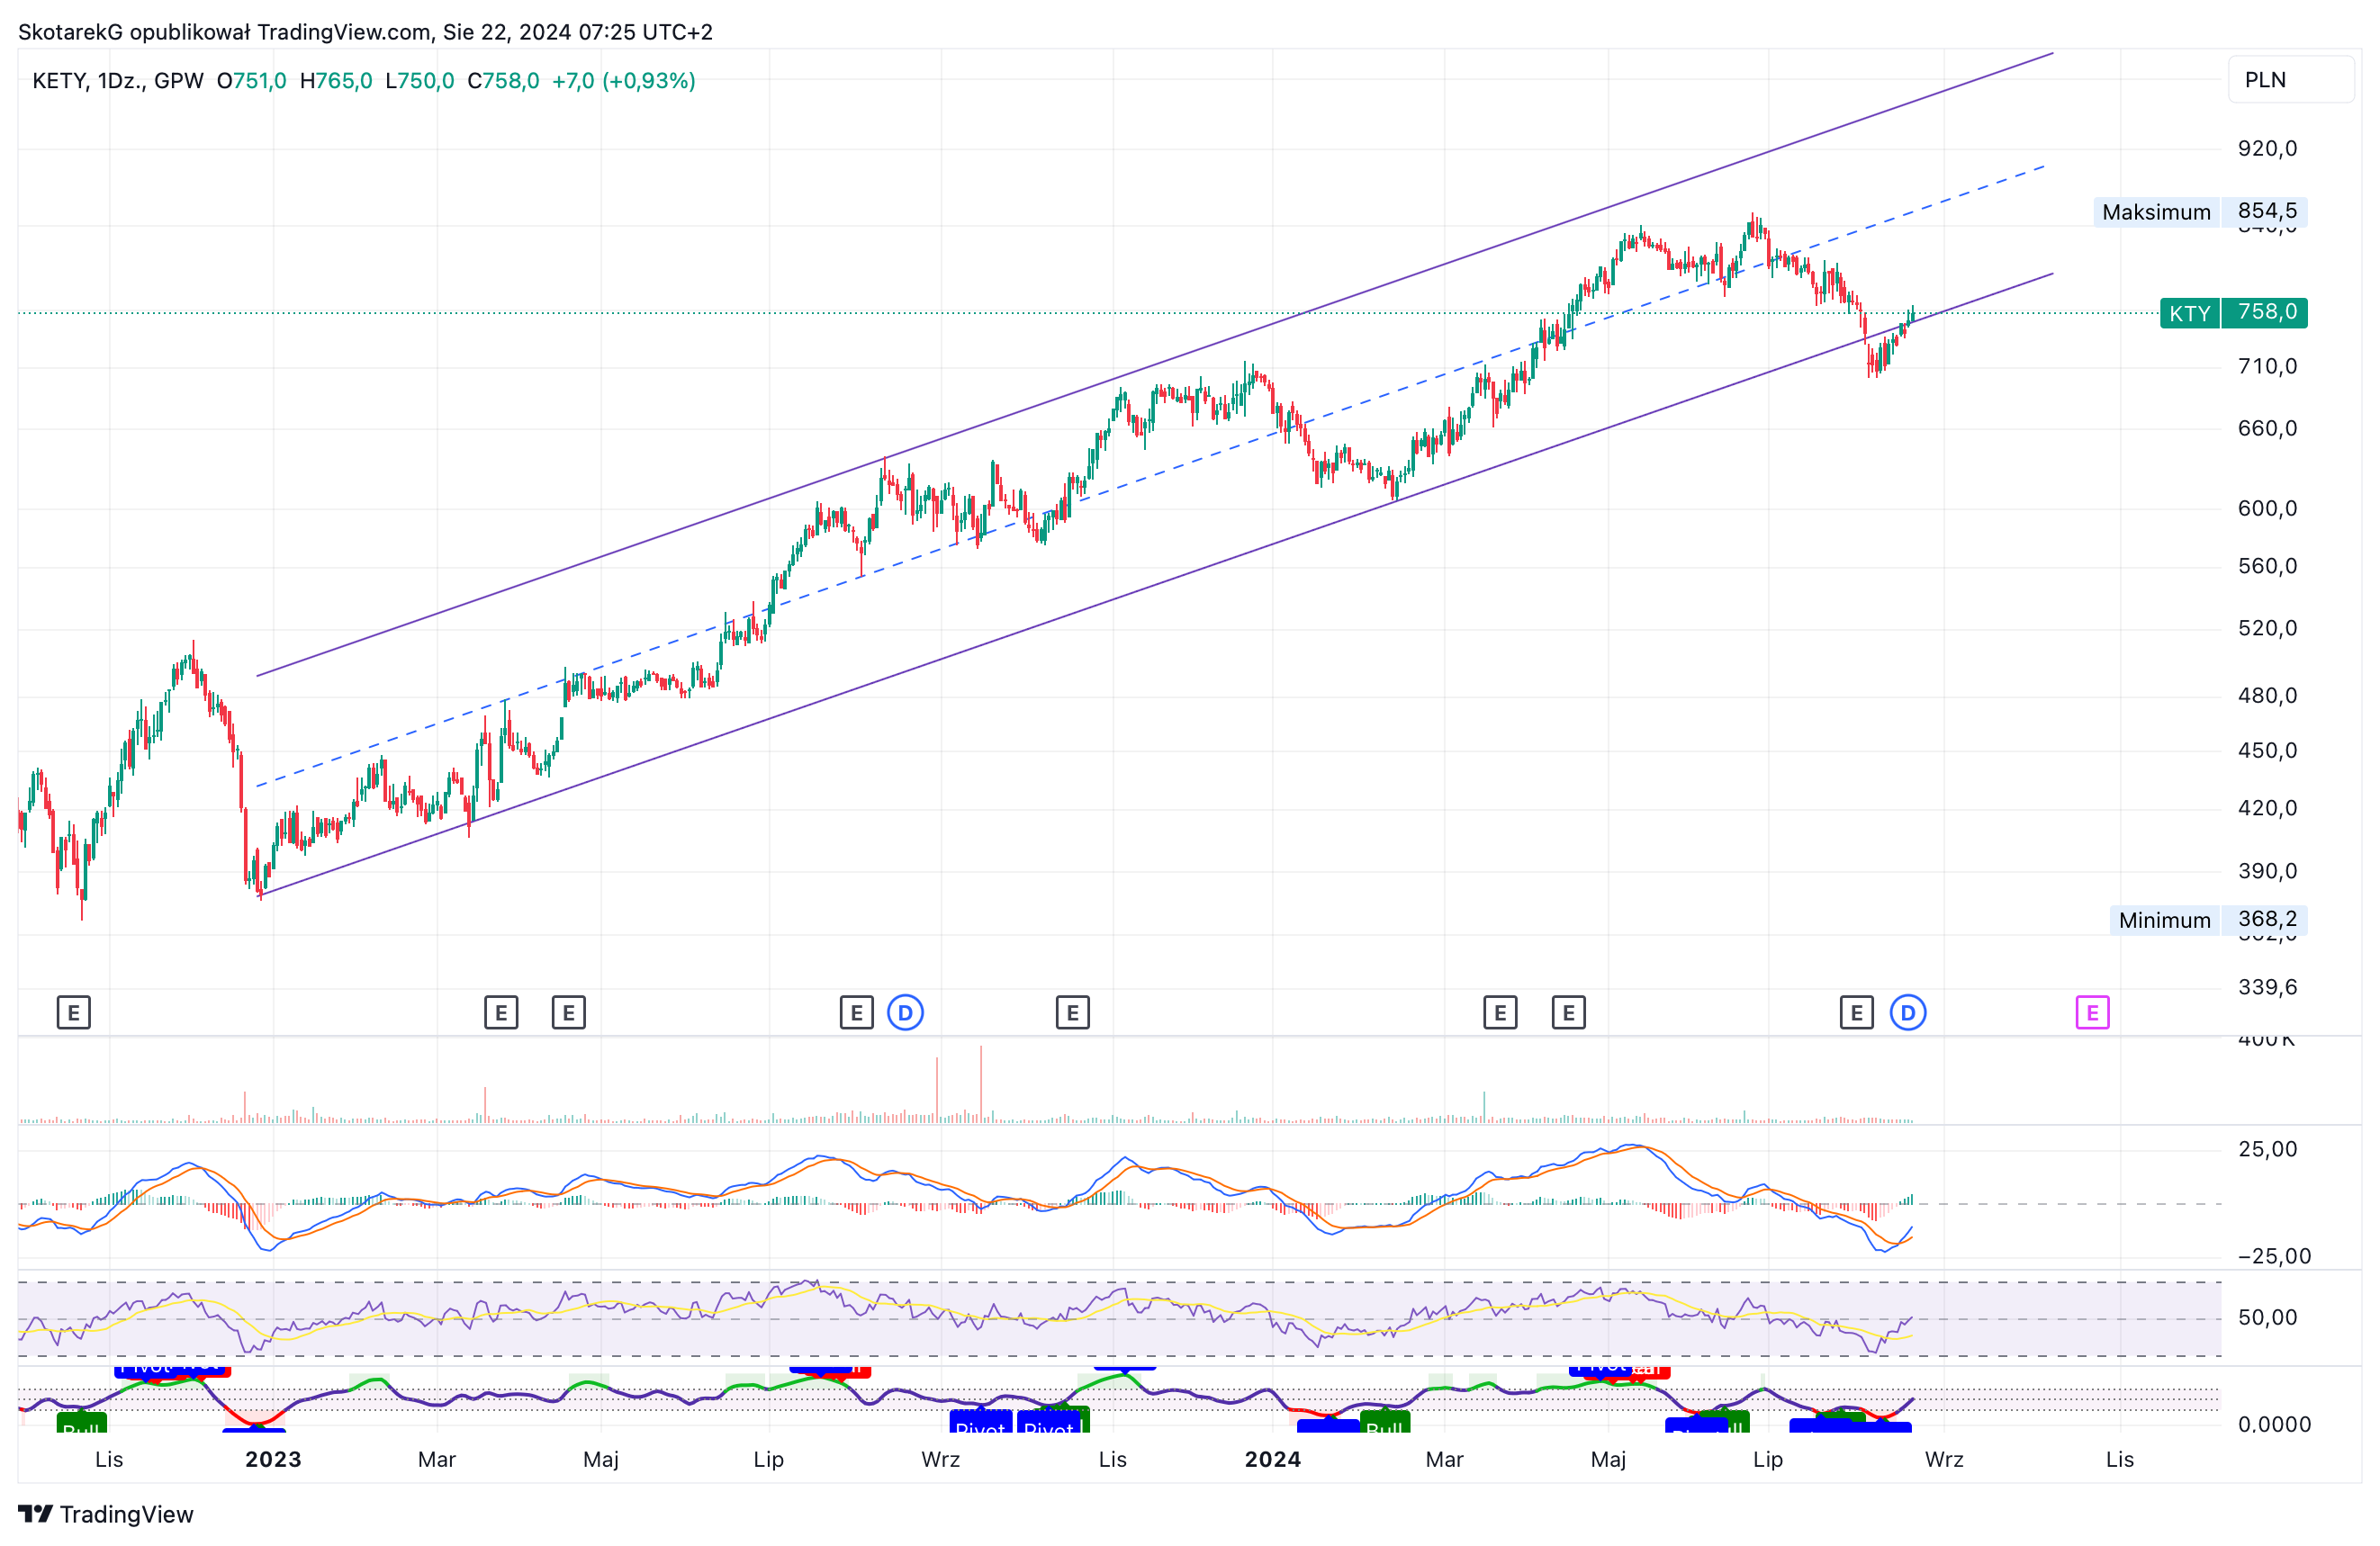Click the Maksimum 854,5 label
This screenshot has width=2380, height=1546.
click(x=2200, y=212)
